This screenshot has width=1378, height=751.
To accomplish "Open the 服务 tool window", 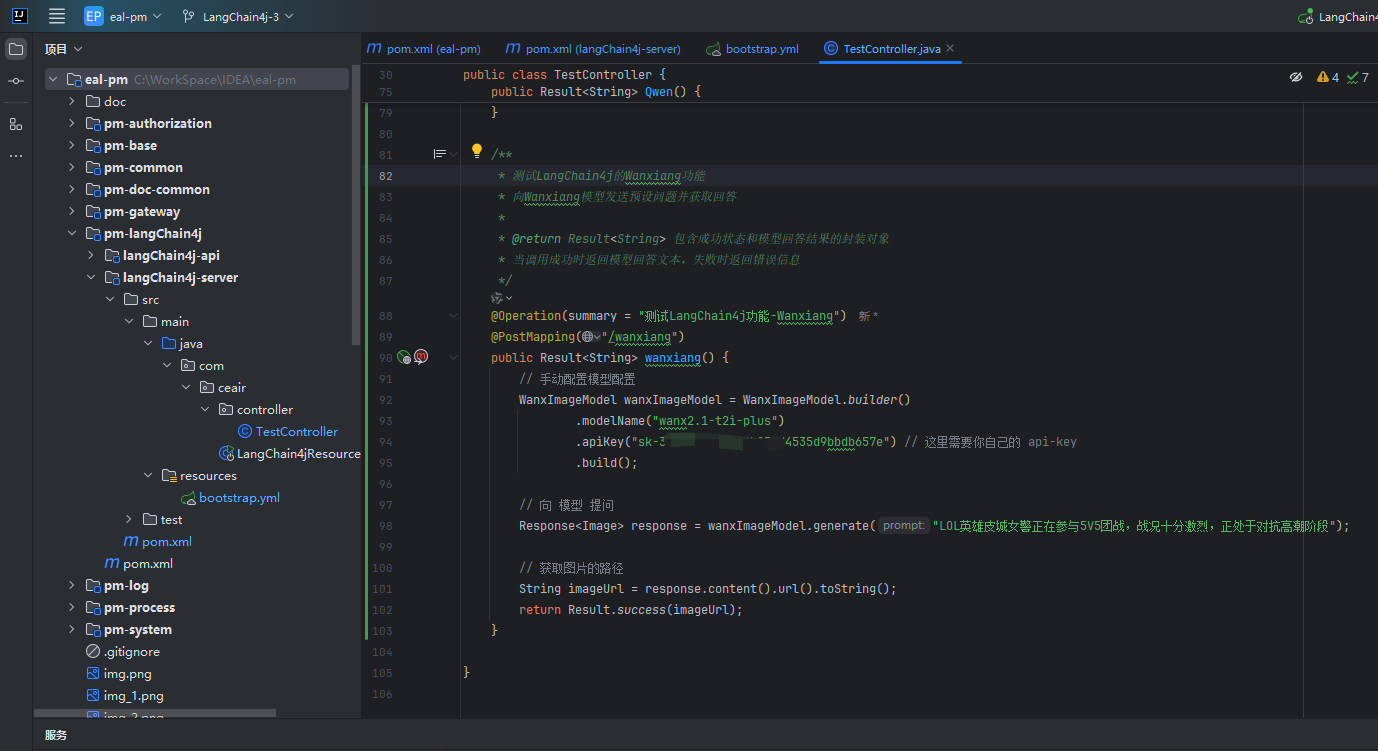I will click(56, 735).
